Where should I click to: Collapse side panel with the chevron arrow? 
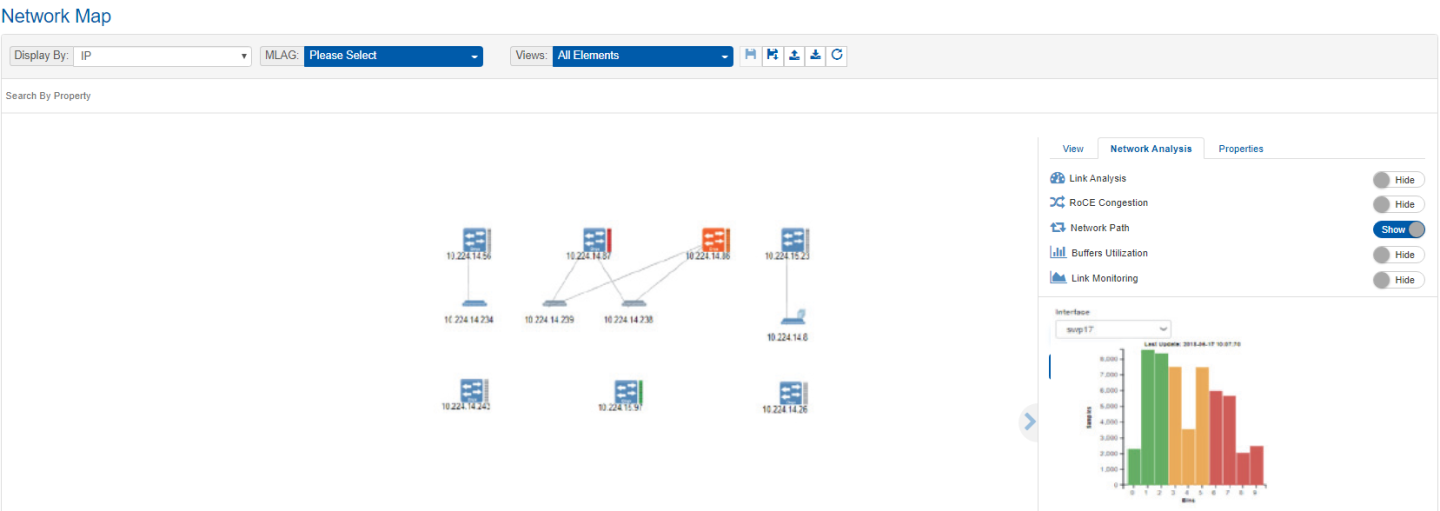1030,422
